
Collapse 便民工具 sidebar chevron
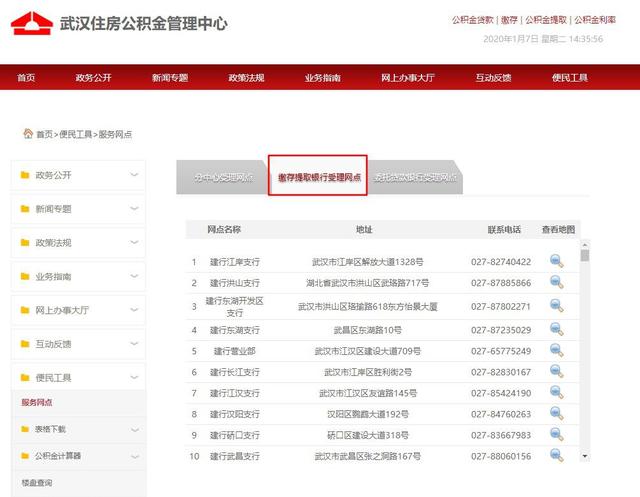[134, 378]
